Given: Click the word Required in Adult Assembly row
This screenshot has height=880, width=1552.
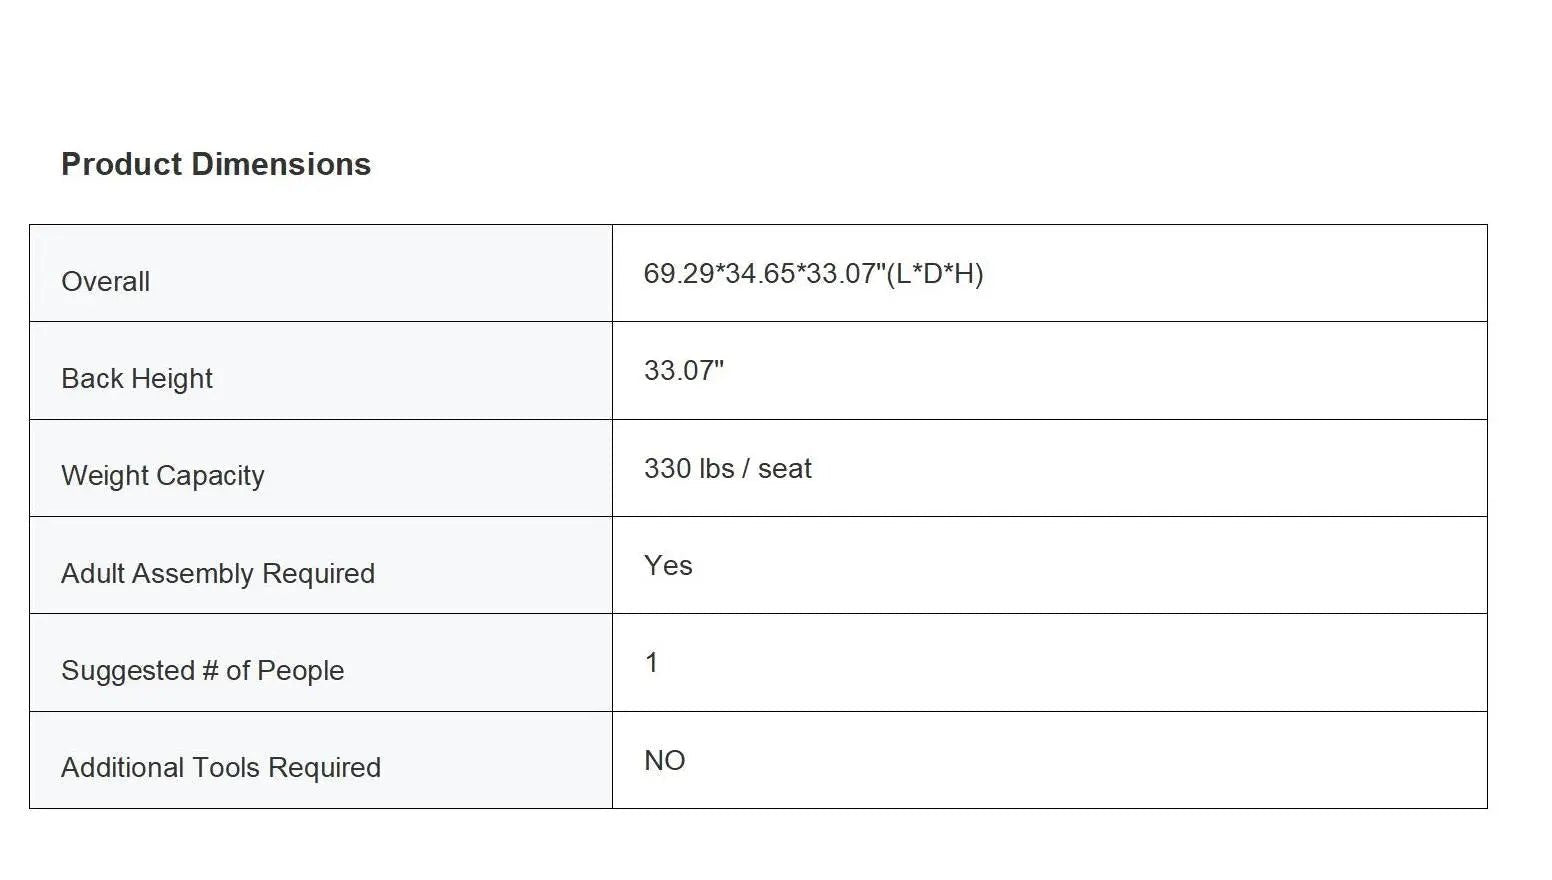Looking at the screenshot, I should tap(318, 573).
